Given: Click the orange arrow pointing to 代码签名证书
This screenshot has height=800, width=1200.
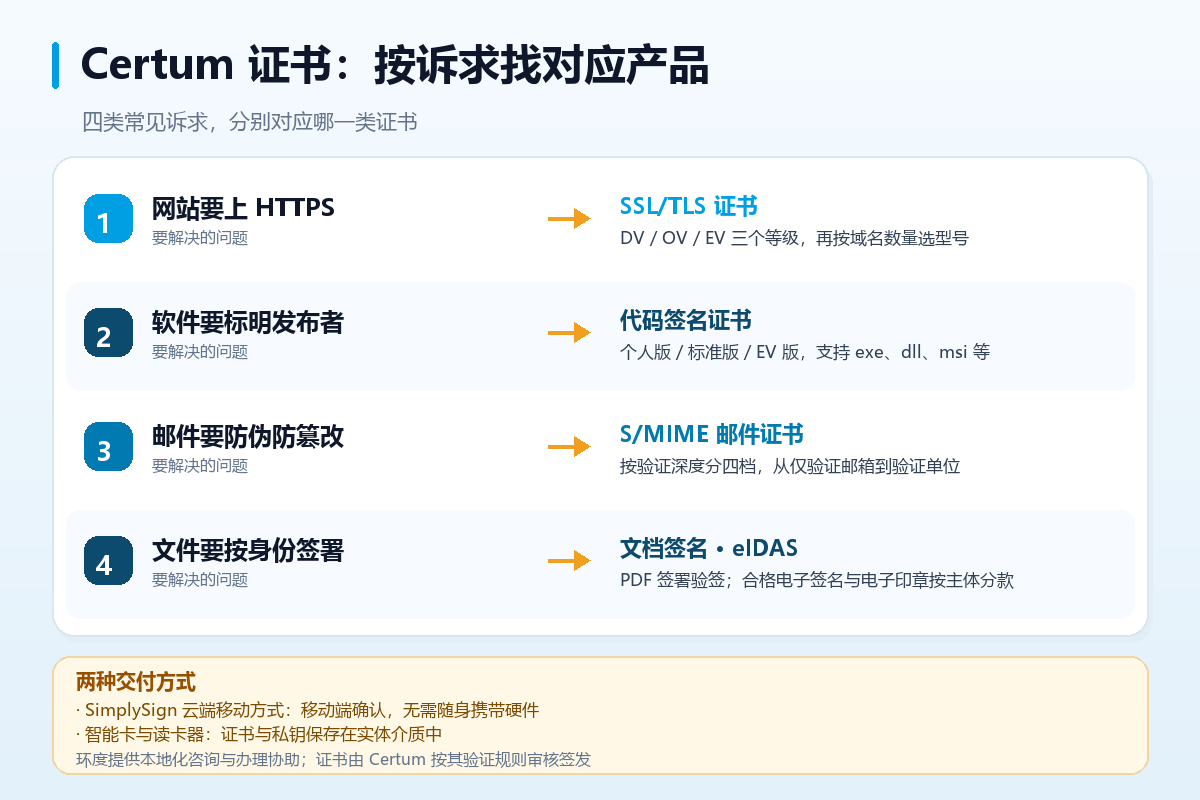Looking at the screenshot, I should [x=570, y=332].
